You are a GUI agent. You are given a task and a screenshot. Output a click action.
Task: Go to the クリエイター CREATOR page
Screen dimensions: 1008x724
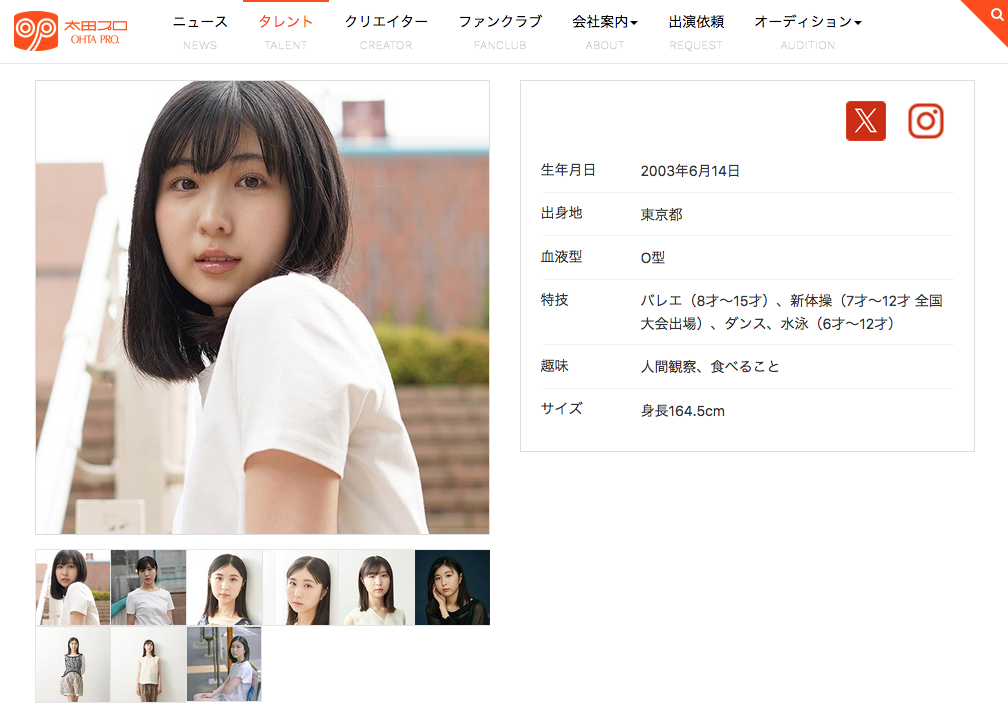(x=386, y=31)
